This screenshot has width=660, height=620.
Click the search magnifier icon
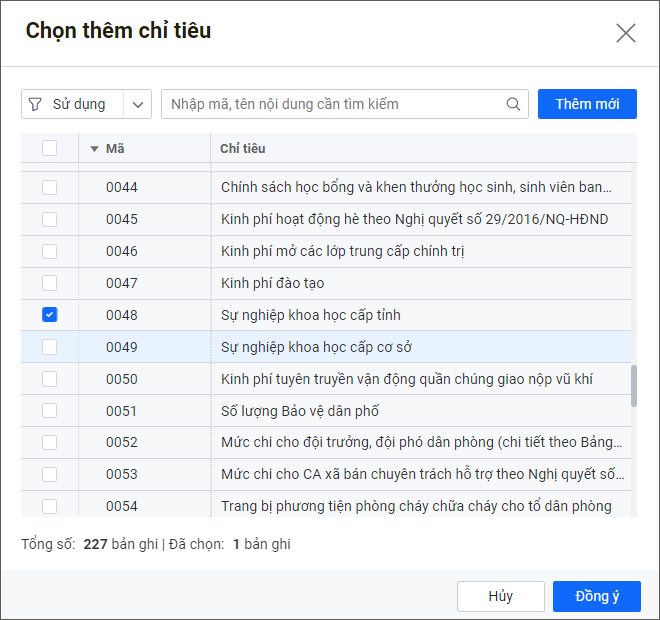(514, 104)
